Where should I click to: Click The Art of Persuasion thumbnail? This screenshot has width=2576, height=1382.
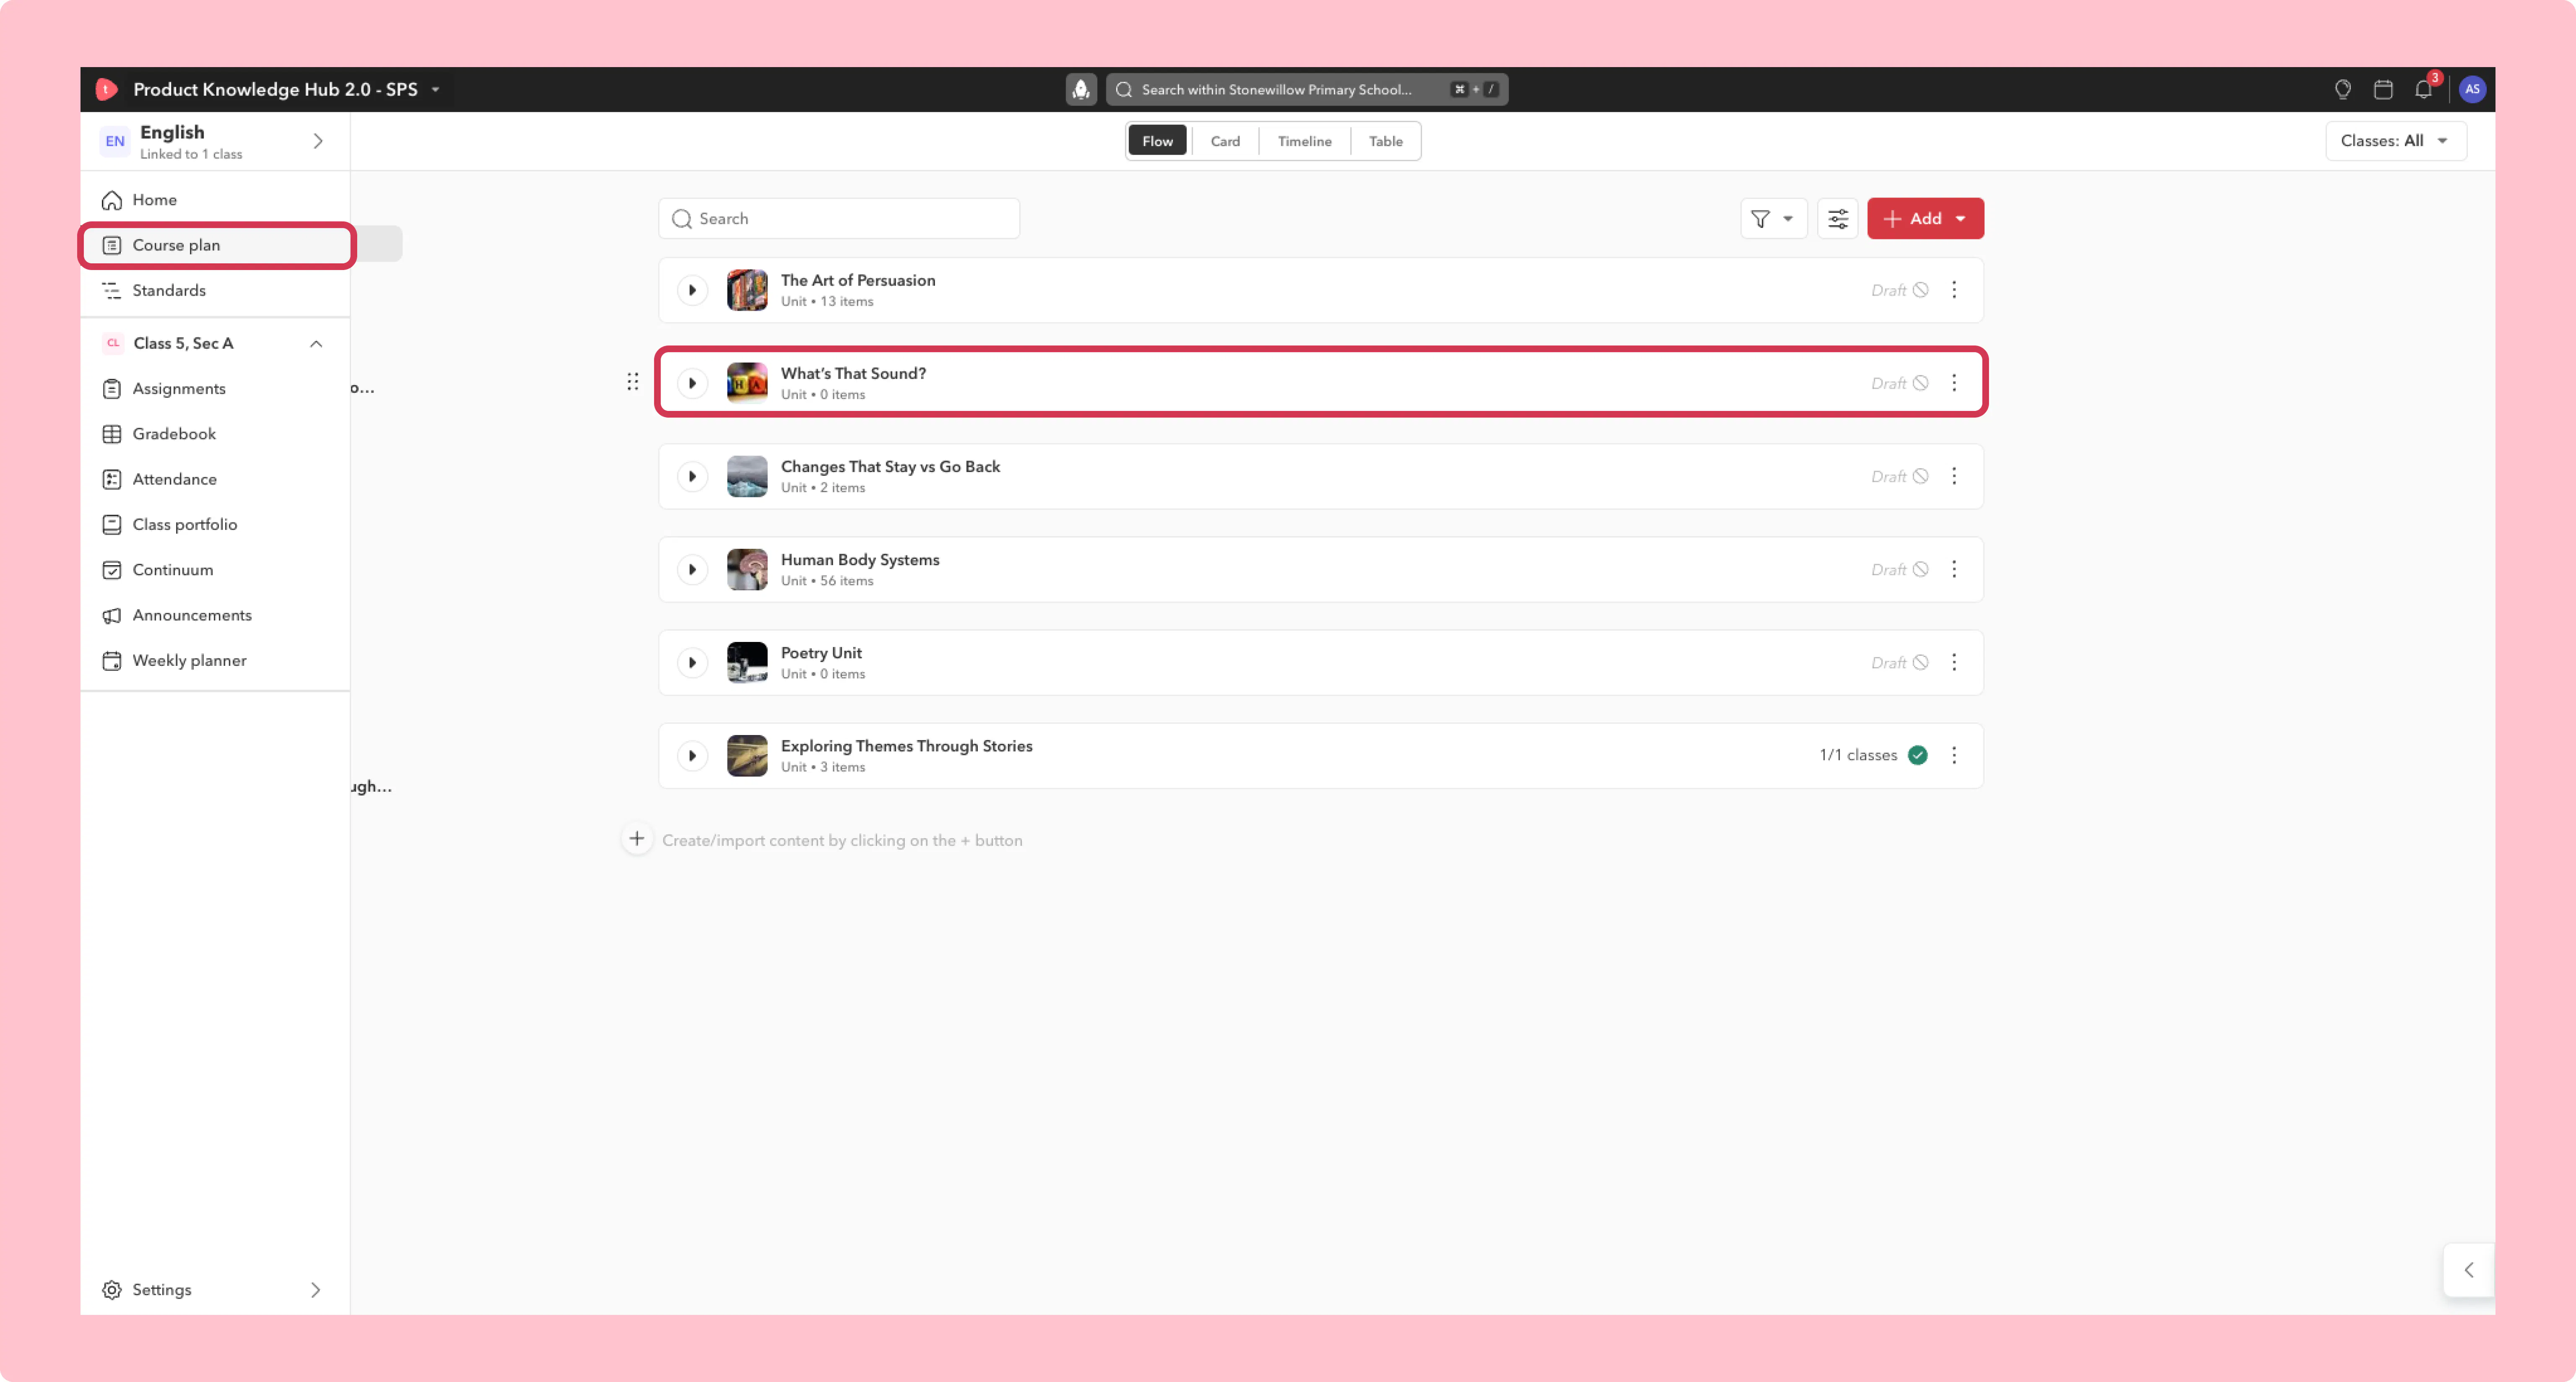pyautogui.click(x=747, y=290)
